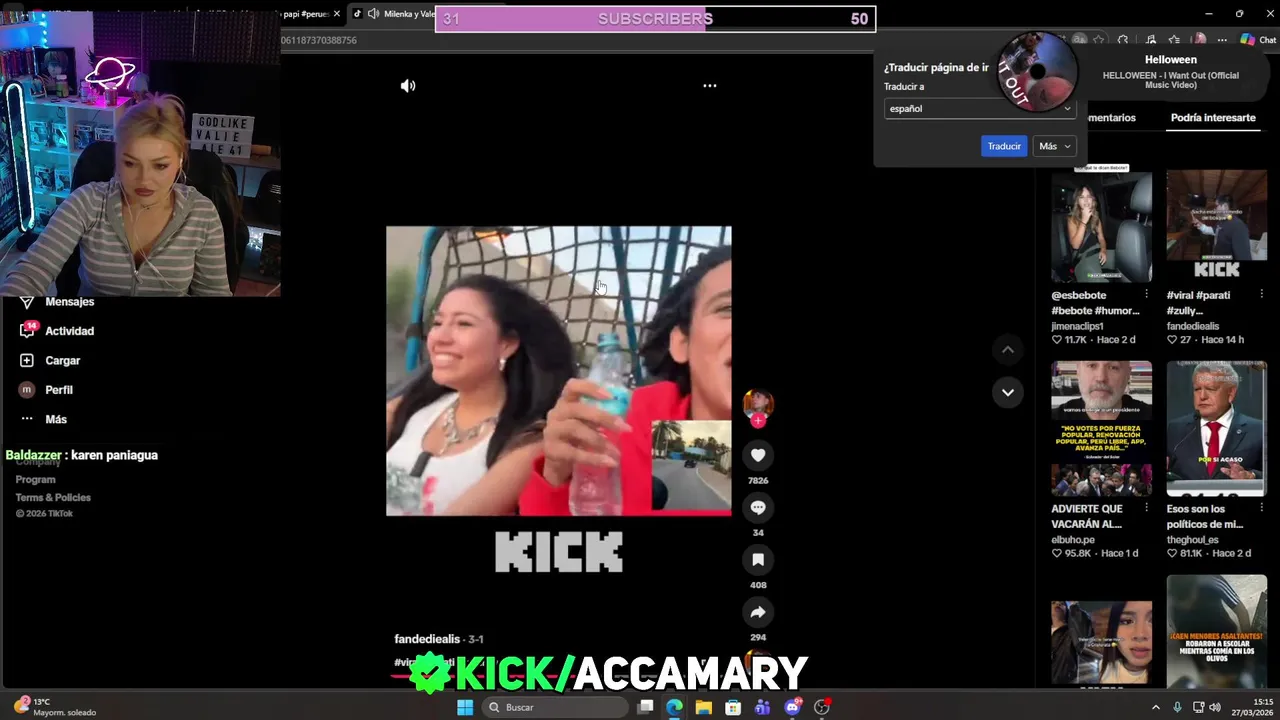1280x720 pixels.
Task: Share the video with the arrow icon
Action: (758, 612)
